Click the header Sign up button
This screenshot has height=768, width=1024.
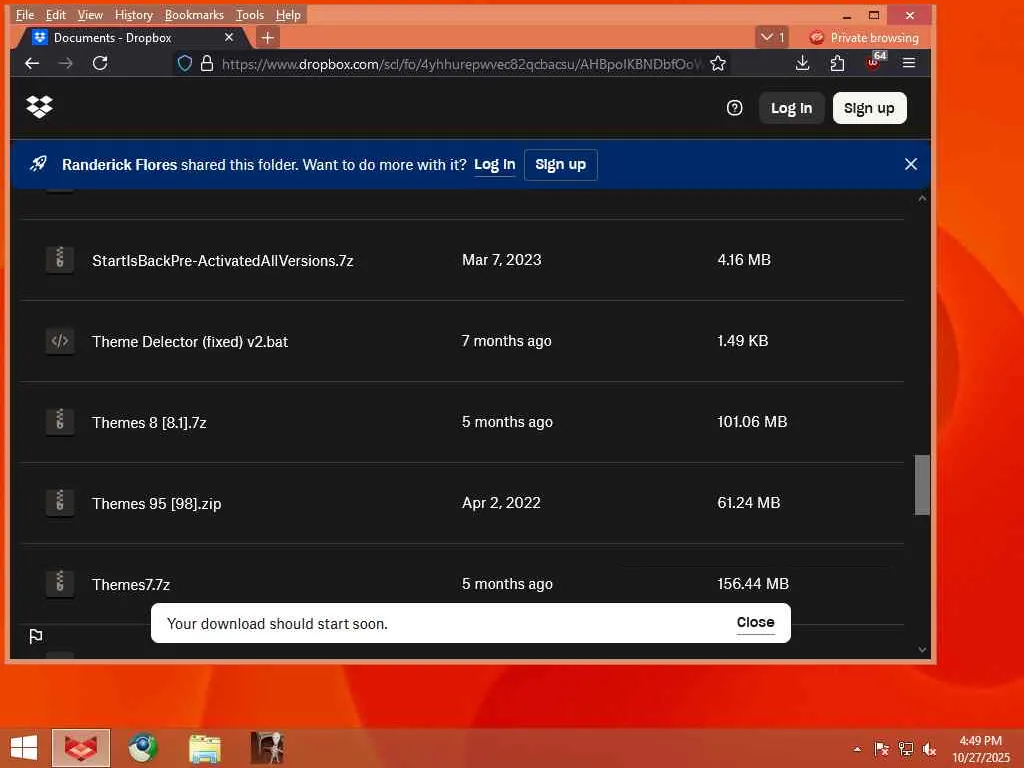869,108
